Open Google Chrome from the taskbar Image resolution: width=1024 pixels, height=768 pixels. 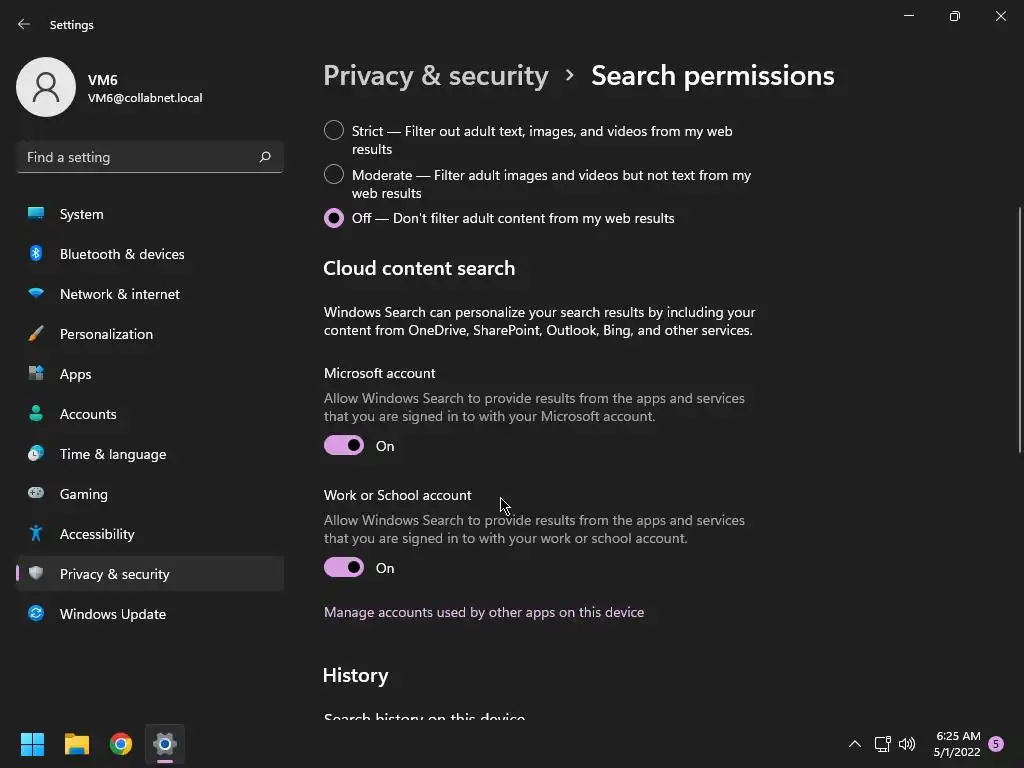click(x=121, y=744)
